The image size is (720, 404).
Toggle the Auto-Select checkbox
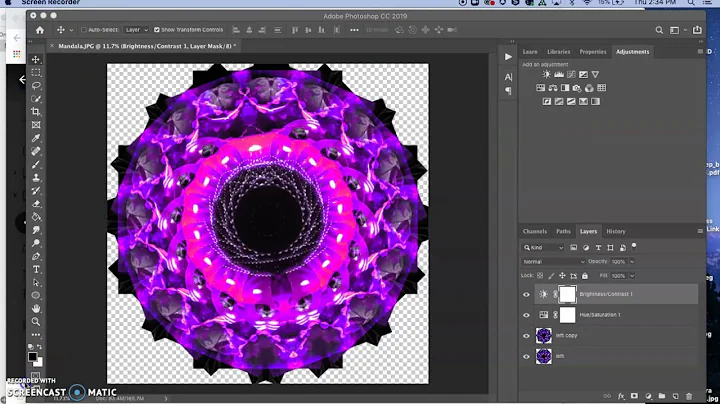[84, 30]
